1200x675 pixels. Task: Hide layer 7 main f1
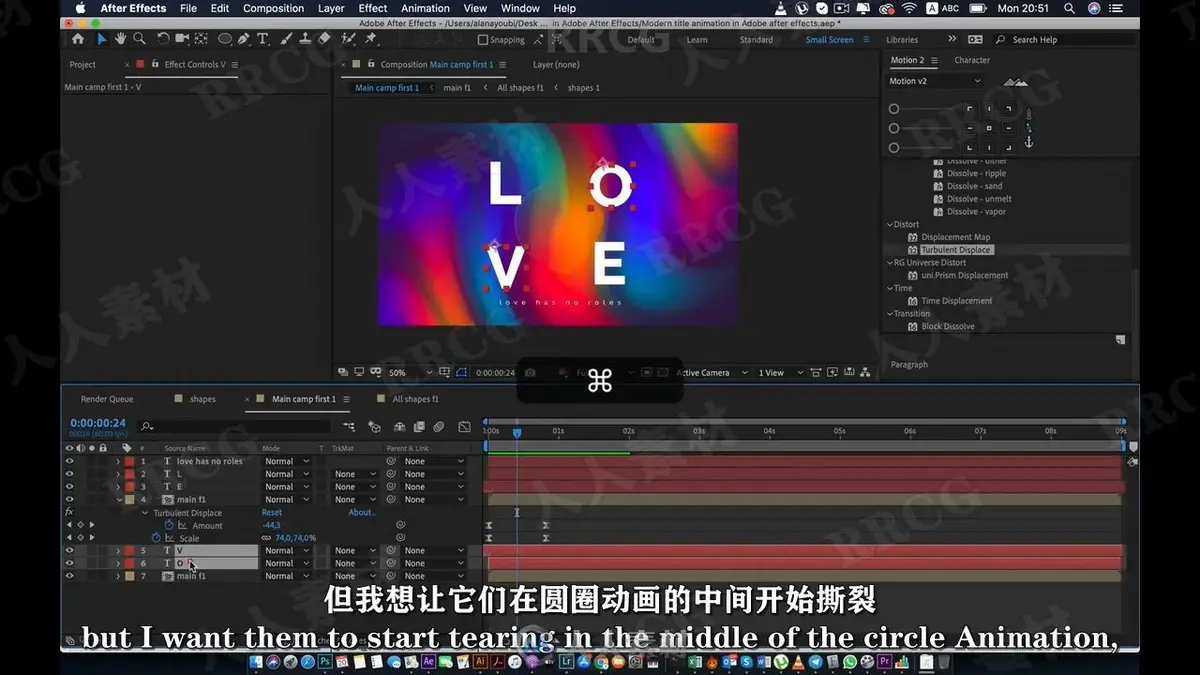click(70, 576)
